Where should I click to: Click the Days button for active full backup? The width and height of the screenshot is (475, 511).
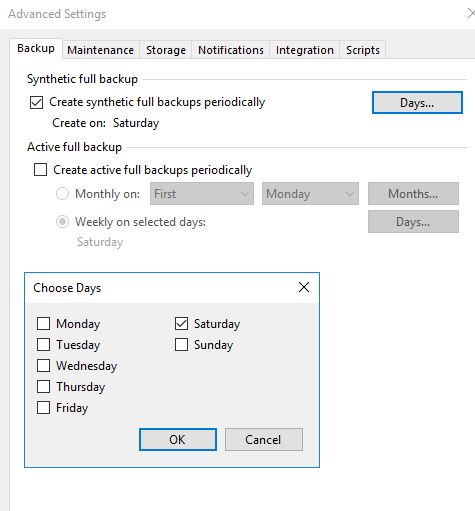413,222
